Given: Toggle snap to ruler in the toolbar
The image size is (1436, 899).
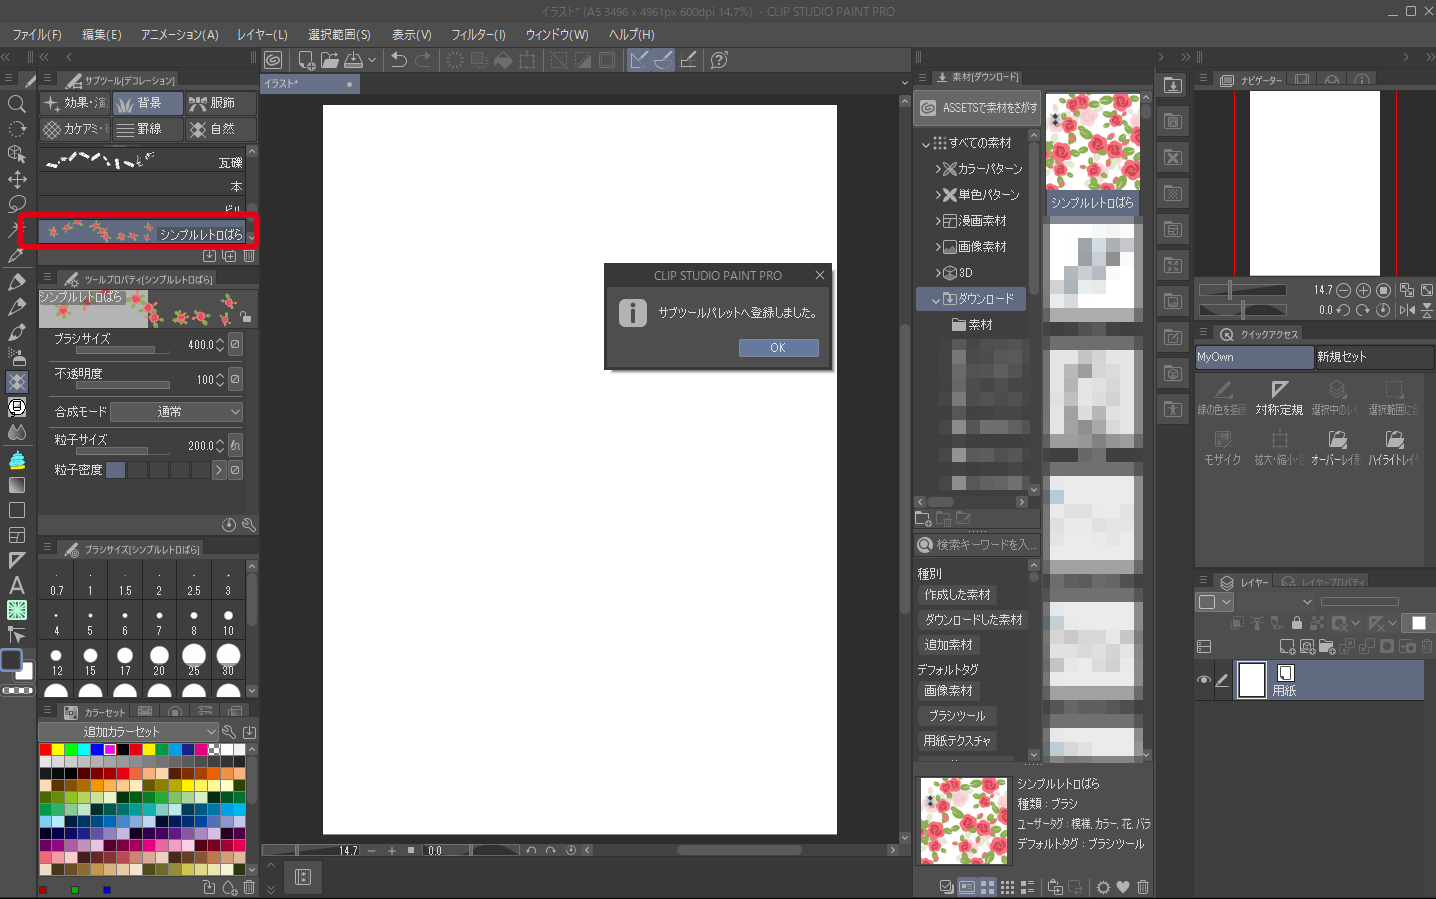Looking at the screenshot, I should point(639,60).
